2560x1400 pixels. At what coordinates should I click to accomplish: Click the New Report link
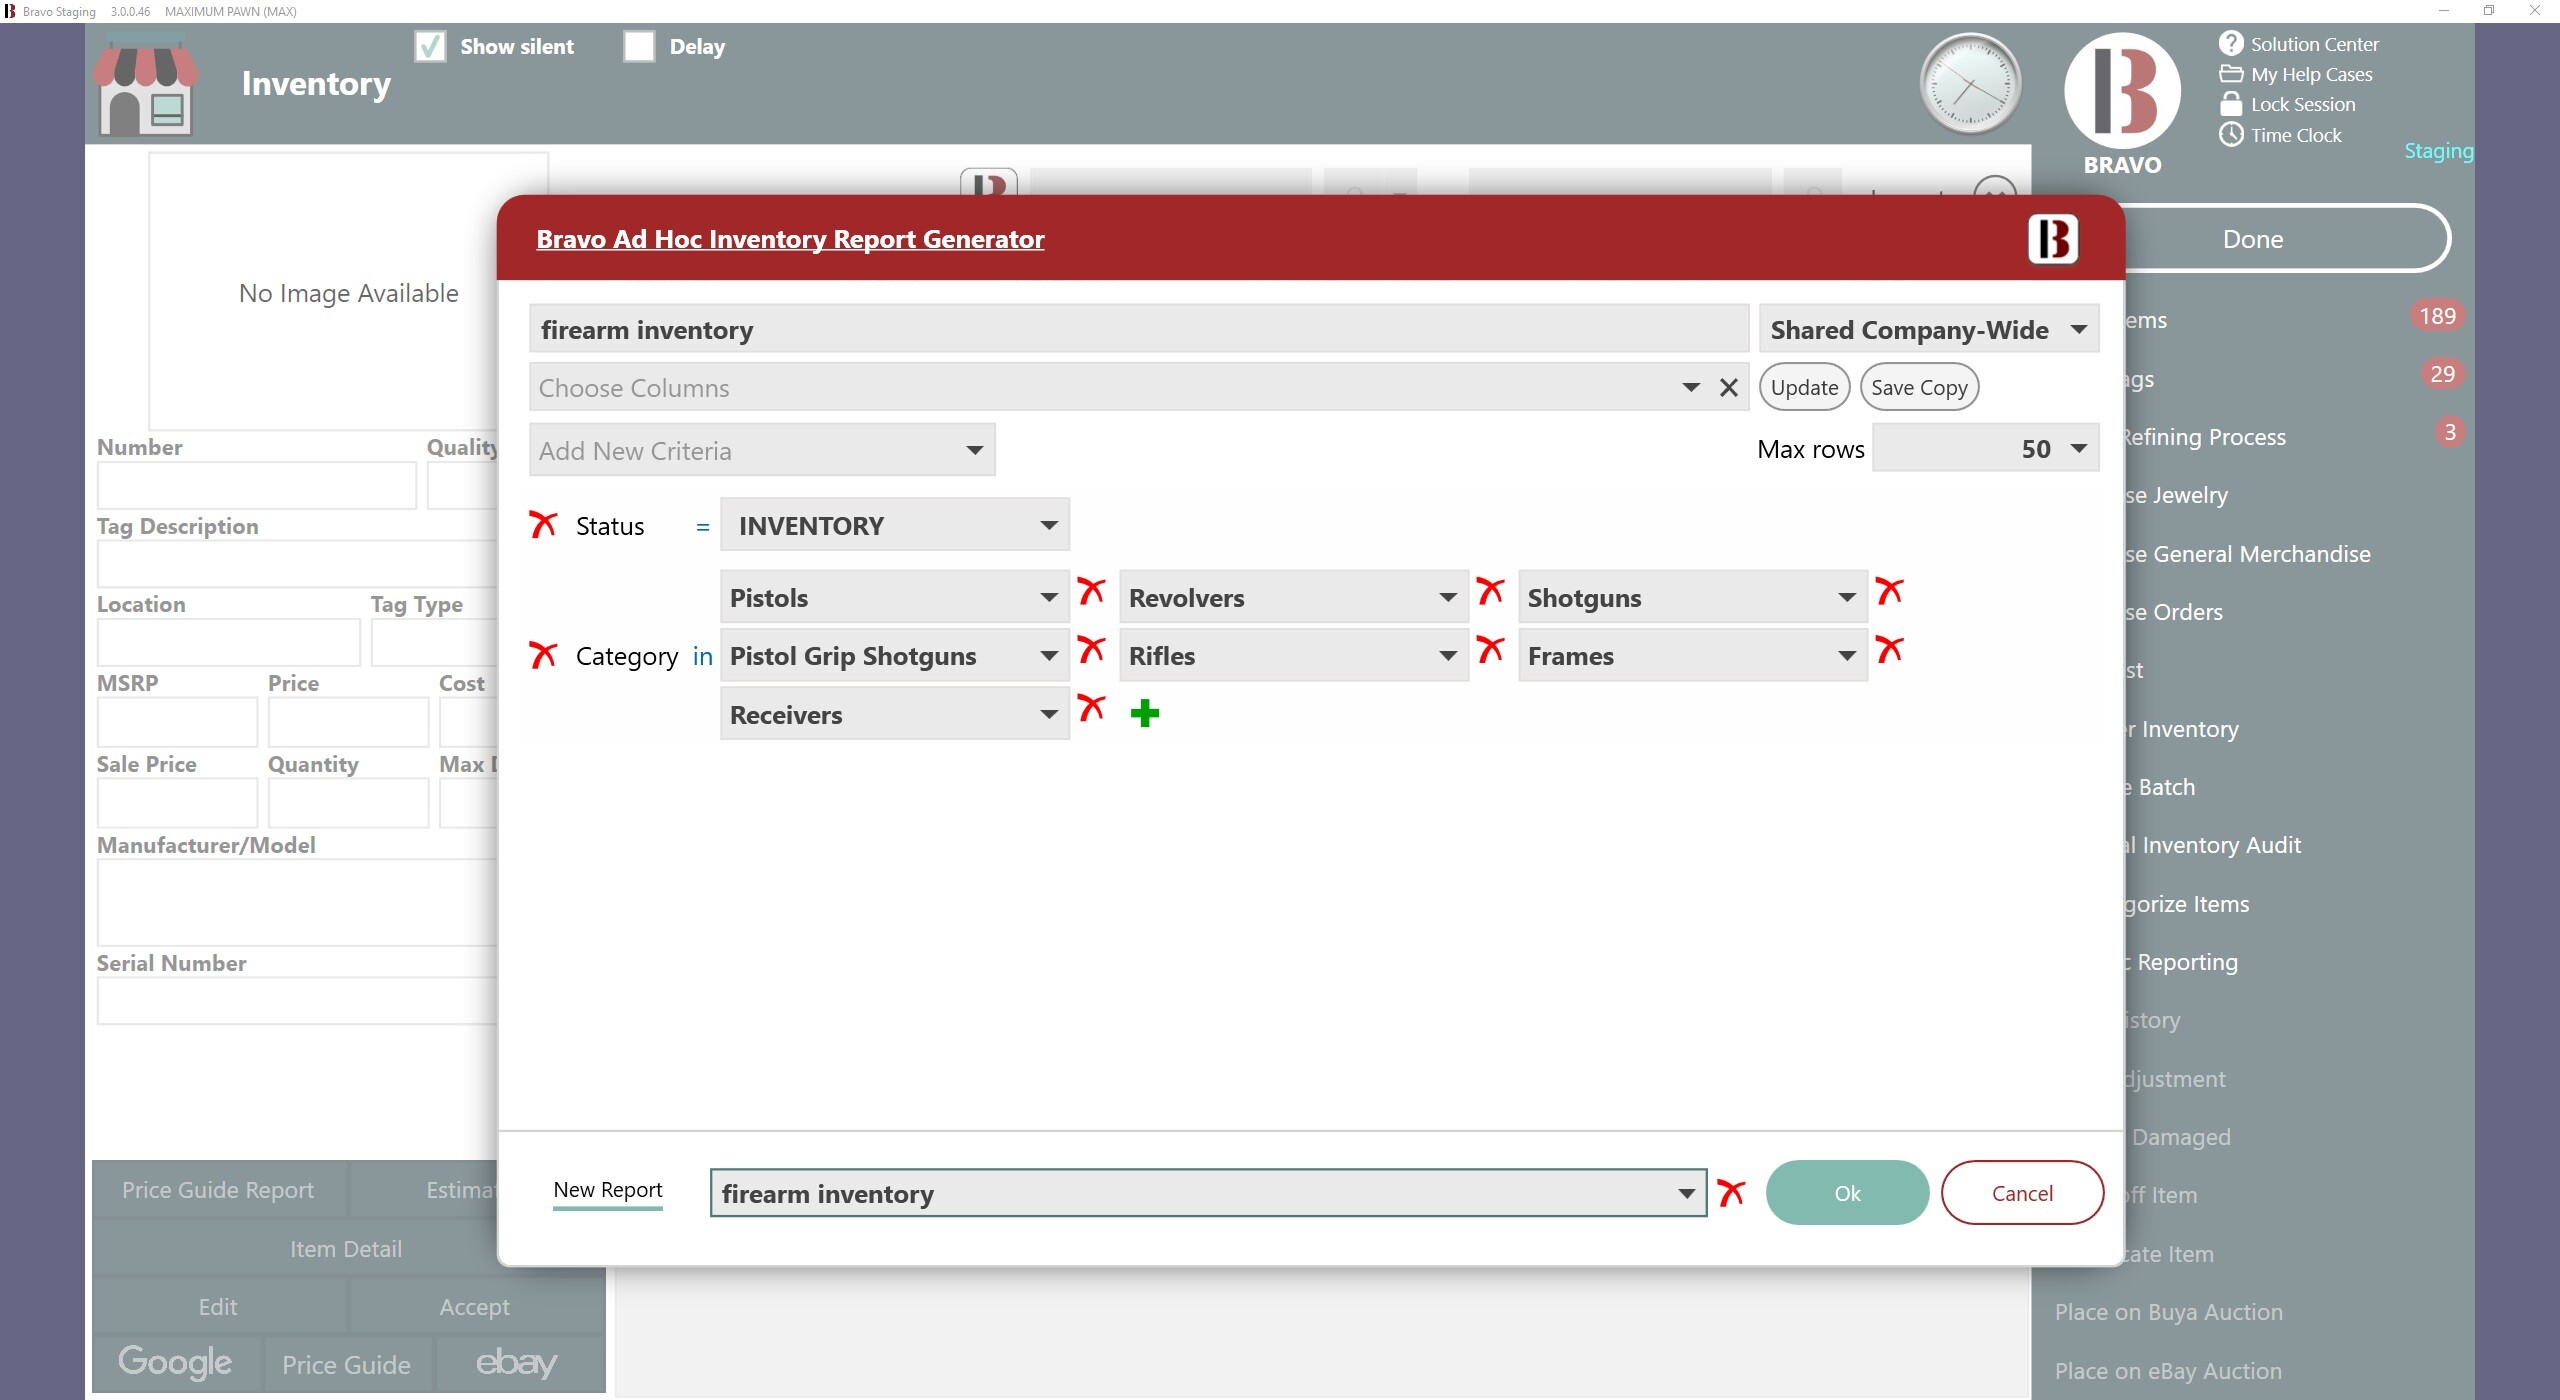pyautogui.click(x=608, y=1190)
